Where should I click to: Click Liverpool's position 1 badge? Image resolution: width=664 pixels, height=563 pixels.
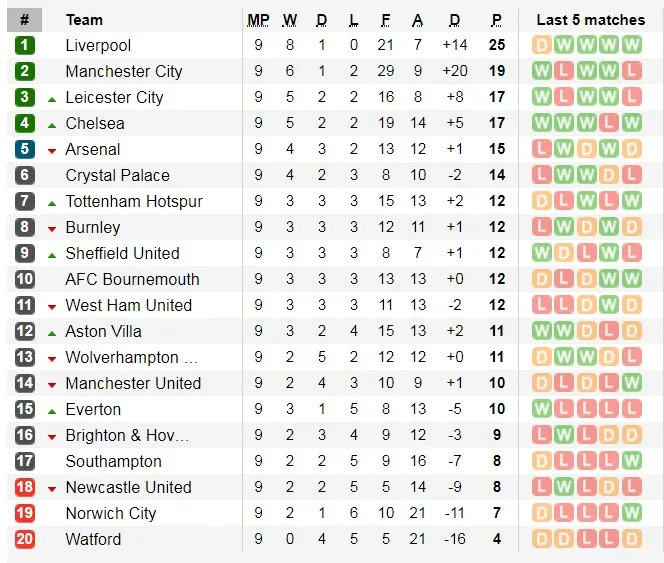point(25,45)
